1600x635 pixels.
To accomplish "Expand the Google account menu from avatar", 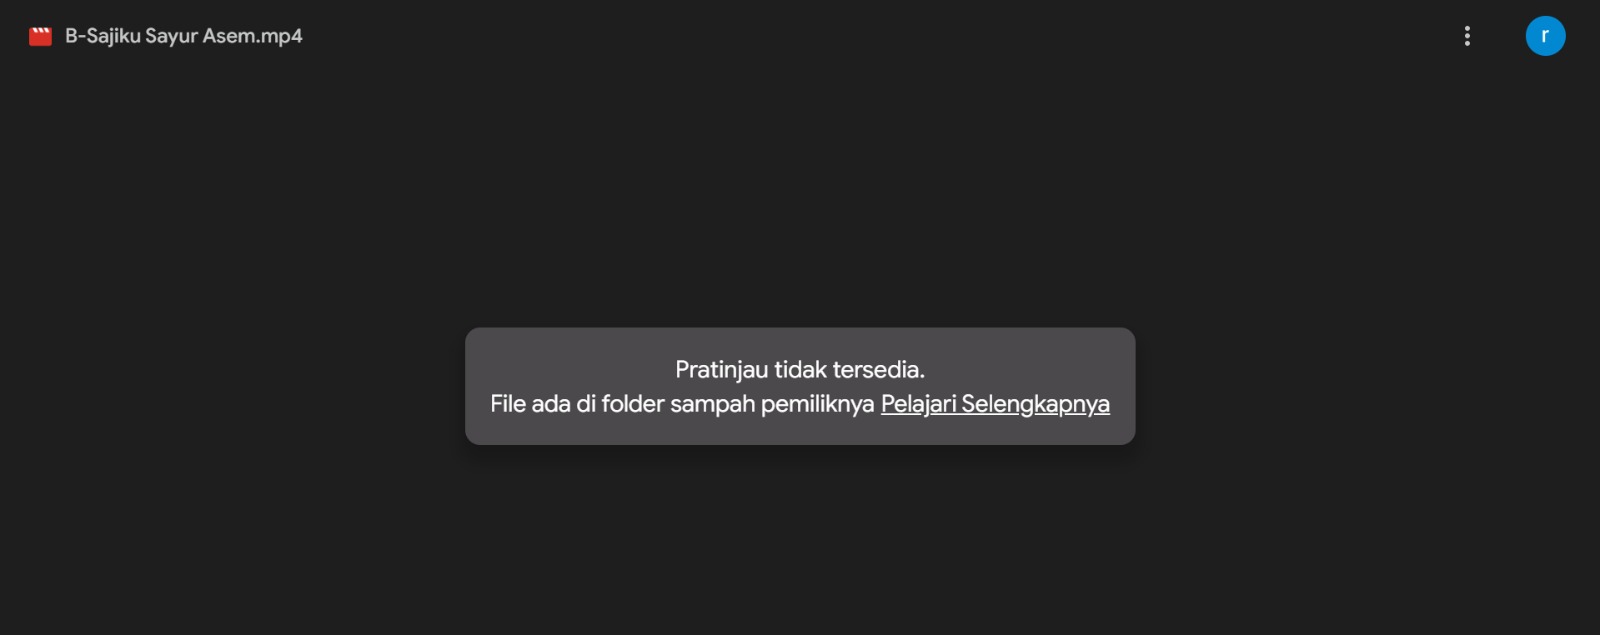I will [1545, 36].
